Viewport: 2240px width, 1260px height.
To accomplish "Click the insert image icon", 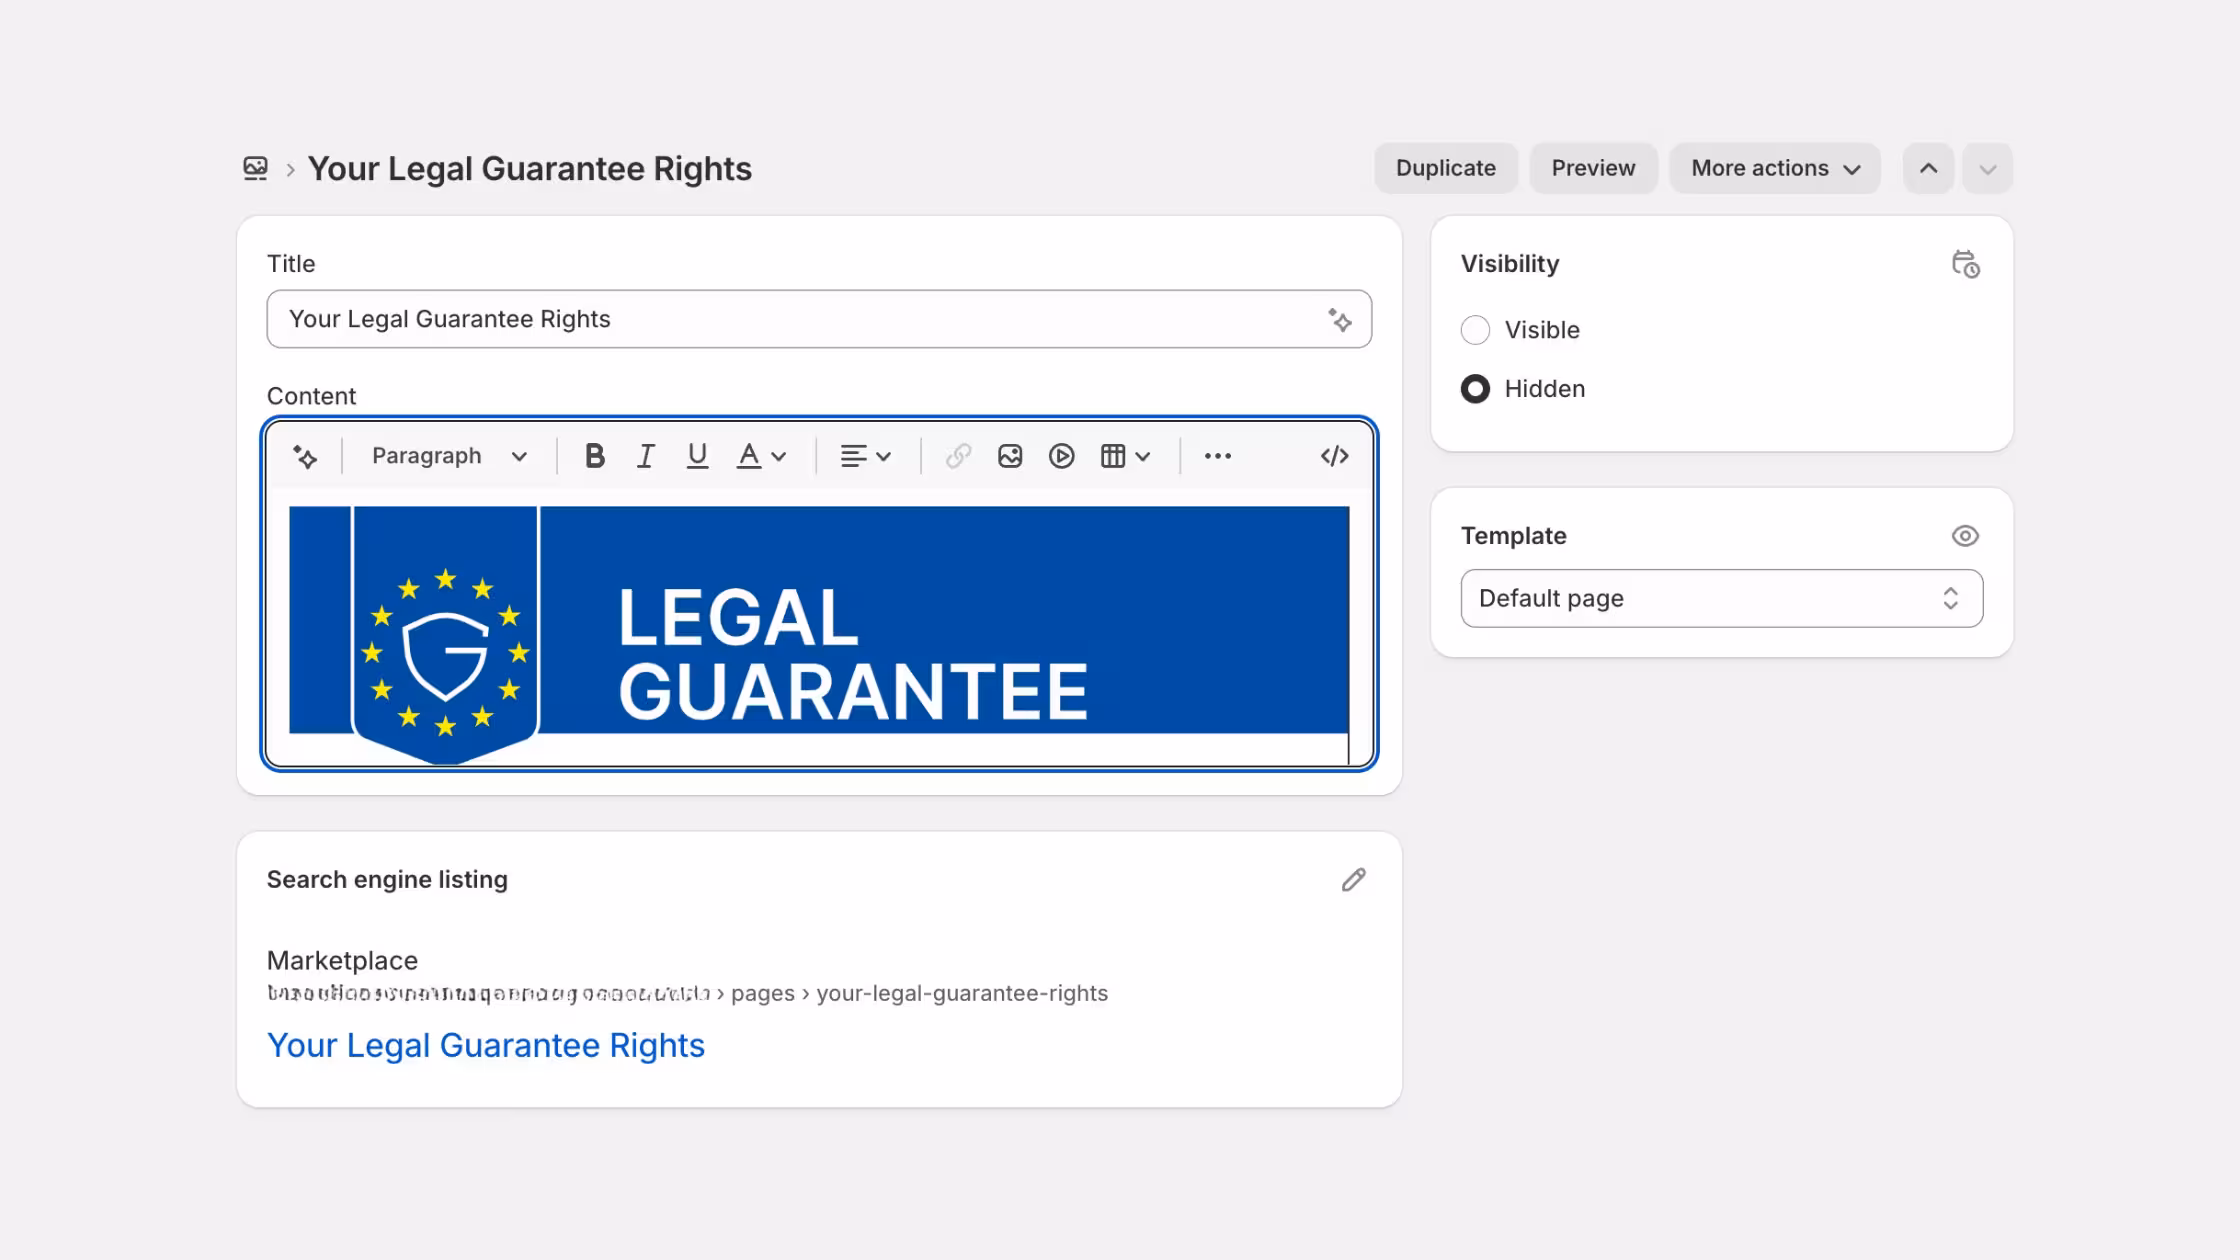I will (x=1010, y=456).
